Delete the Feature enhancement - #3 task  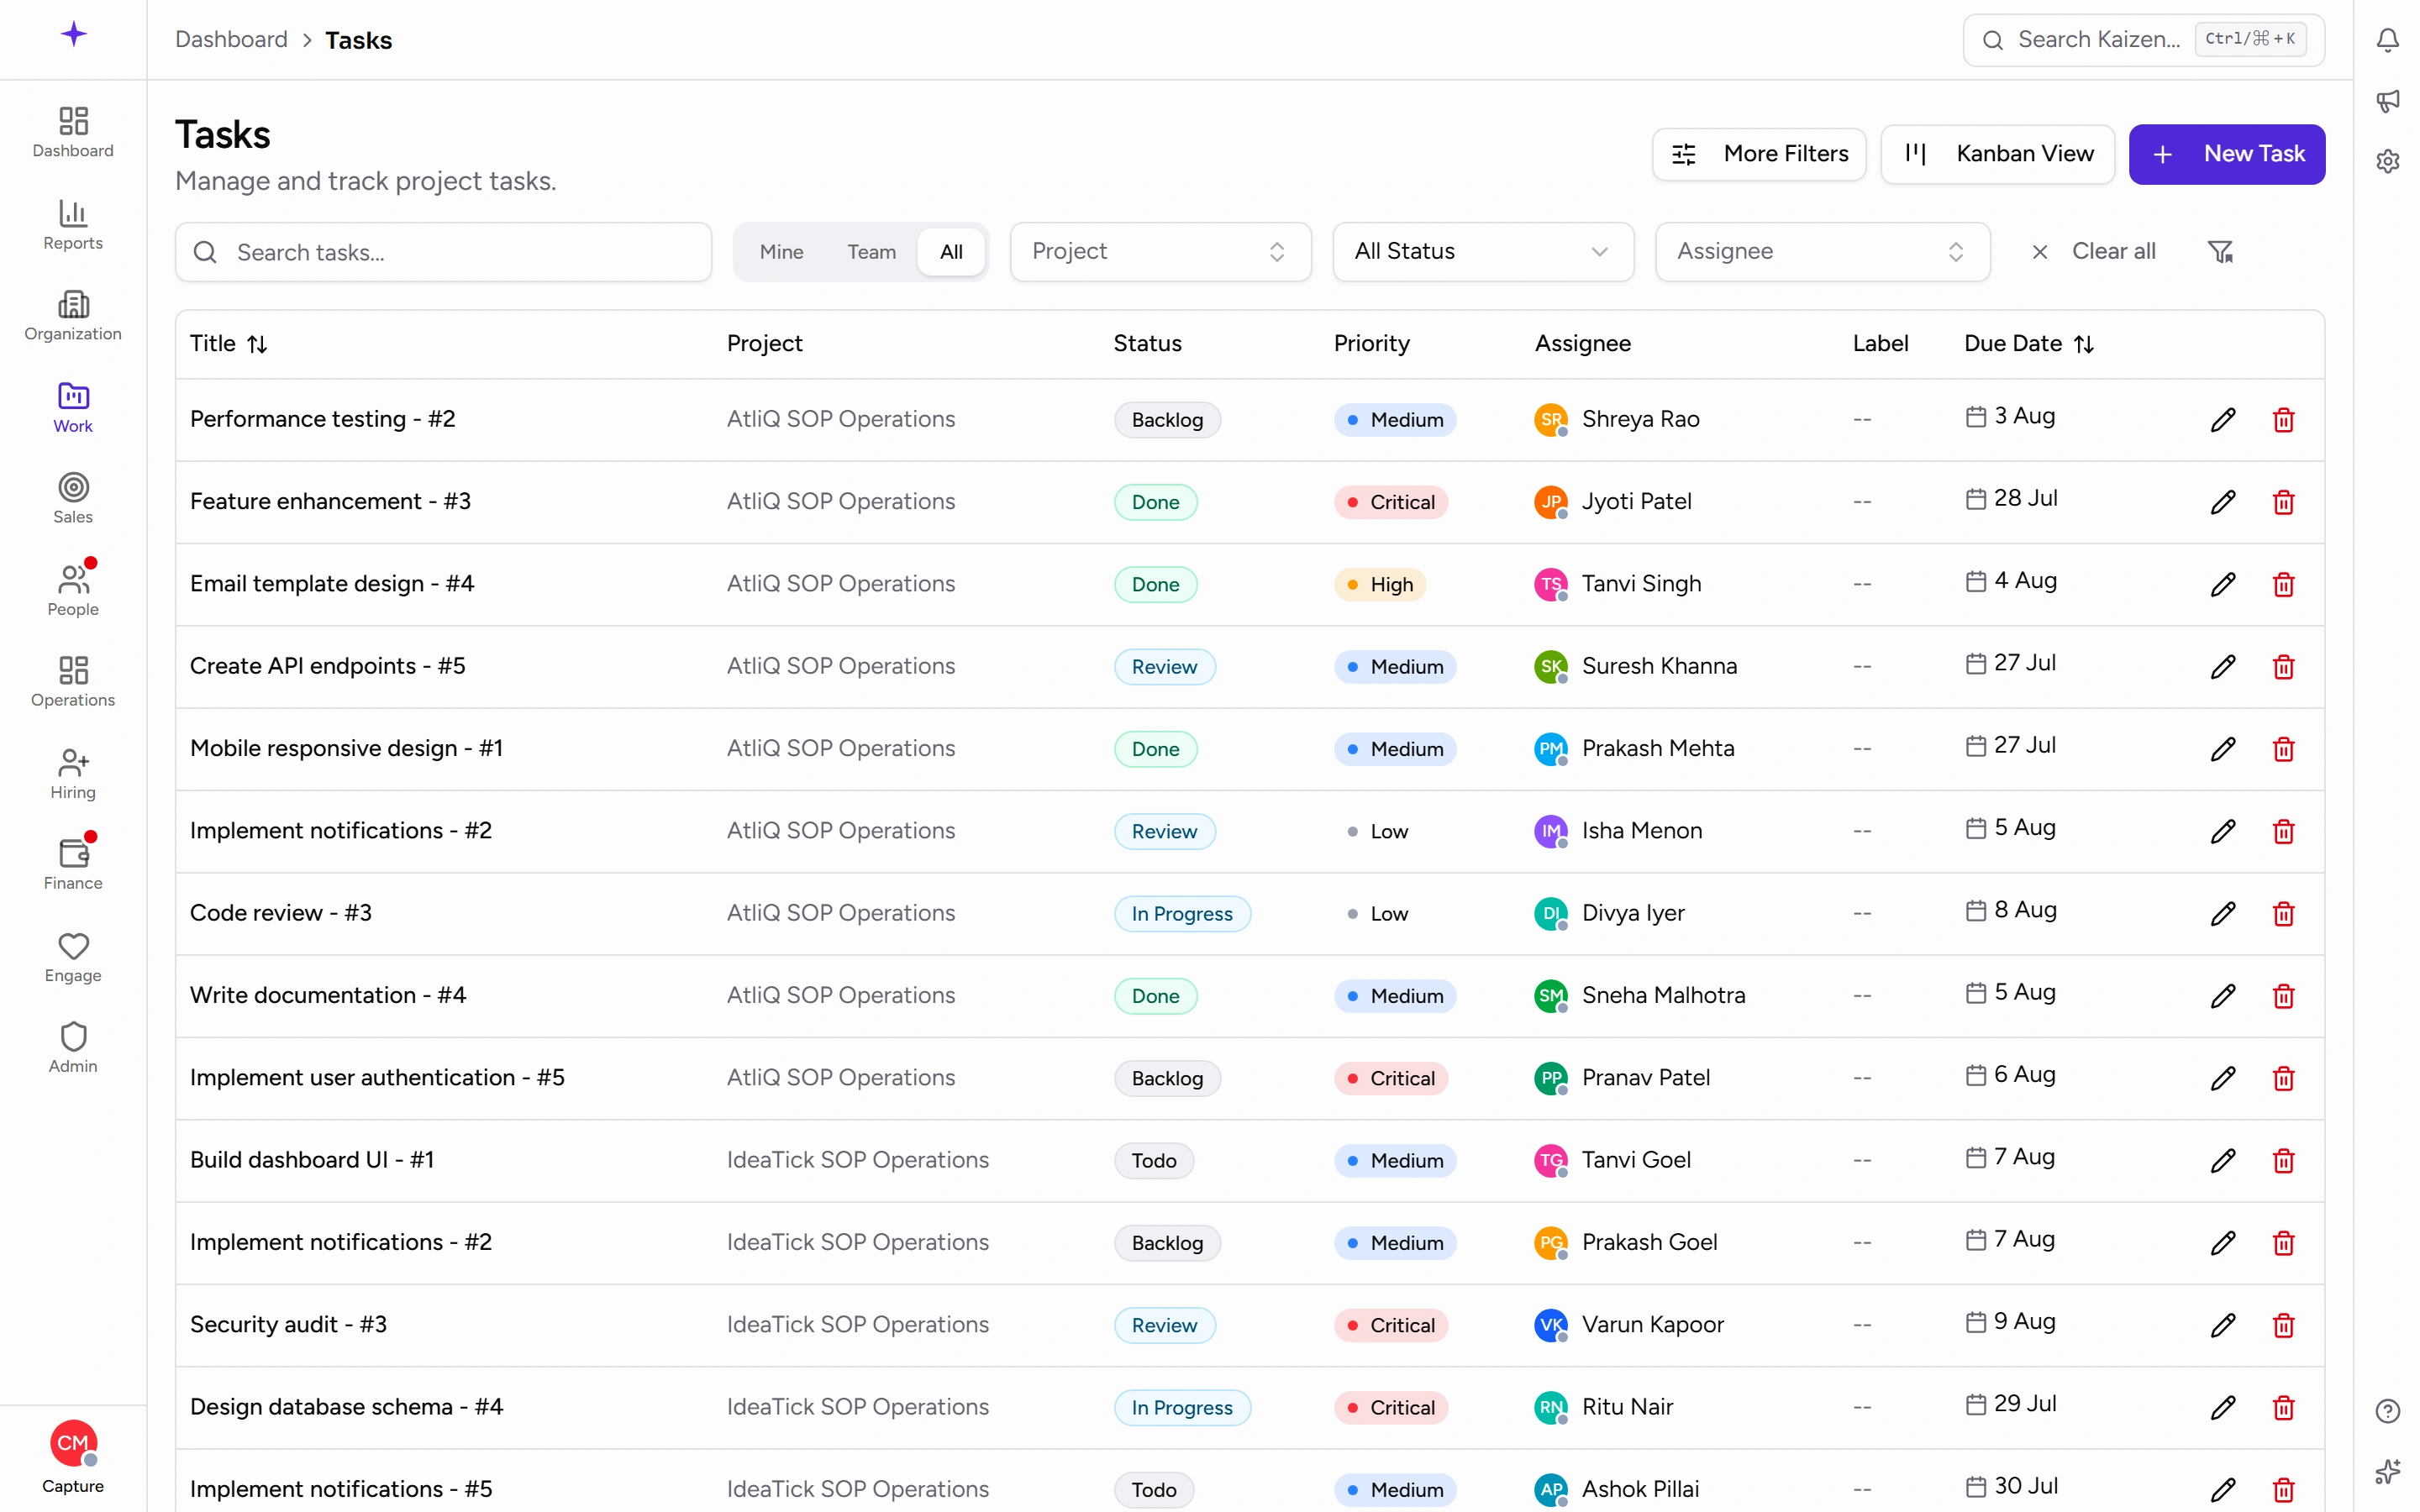[2284, 502]
